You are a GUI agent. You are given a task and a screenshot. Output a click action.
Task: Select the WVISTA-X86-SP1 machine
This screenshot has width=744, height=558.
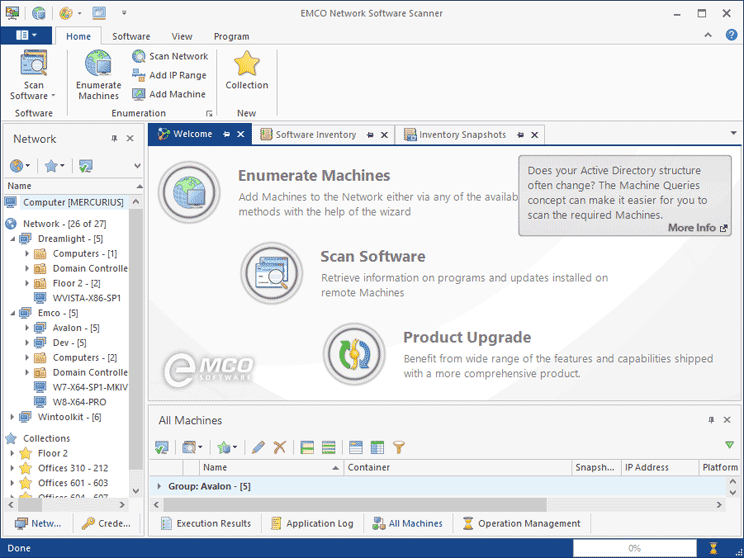click(87, 298)
